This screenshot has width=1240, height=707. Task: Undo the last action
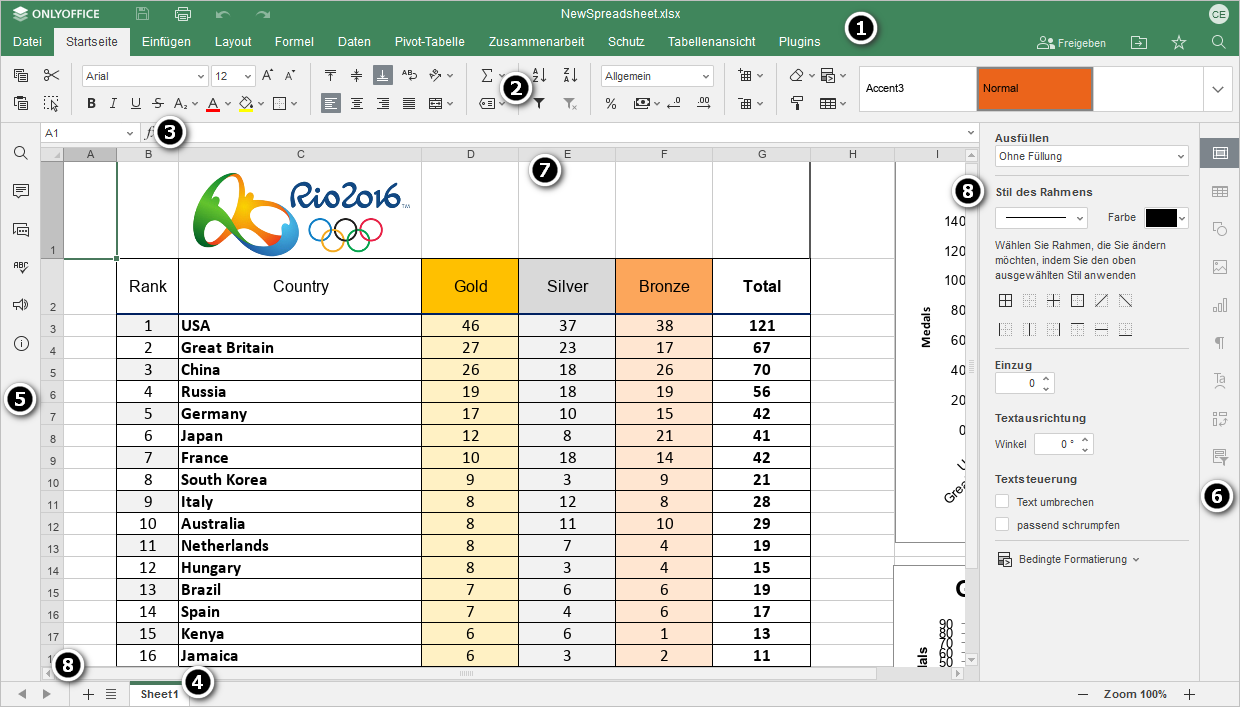[223, 14]
